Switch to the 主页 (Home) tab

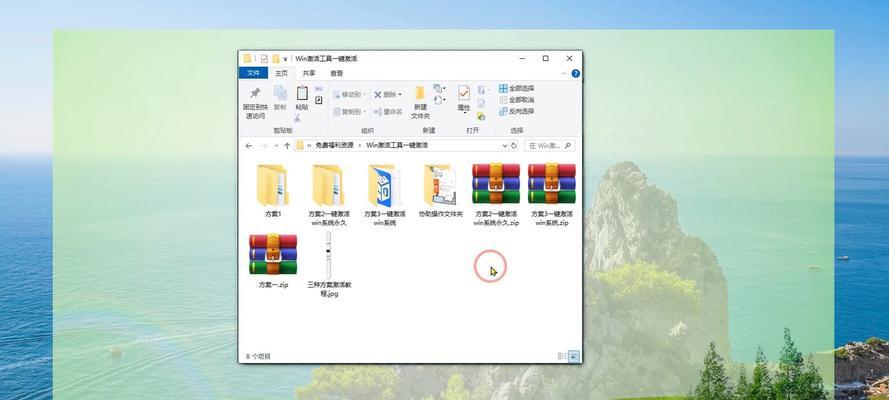point(282,73)
